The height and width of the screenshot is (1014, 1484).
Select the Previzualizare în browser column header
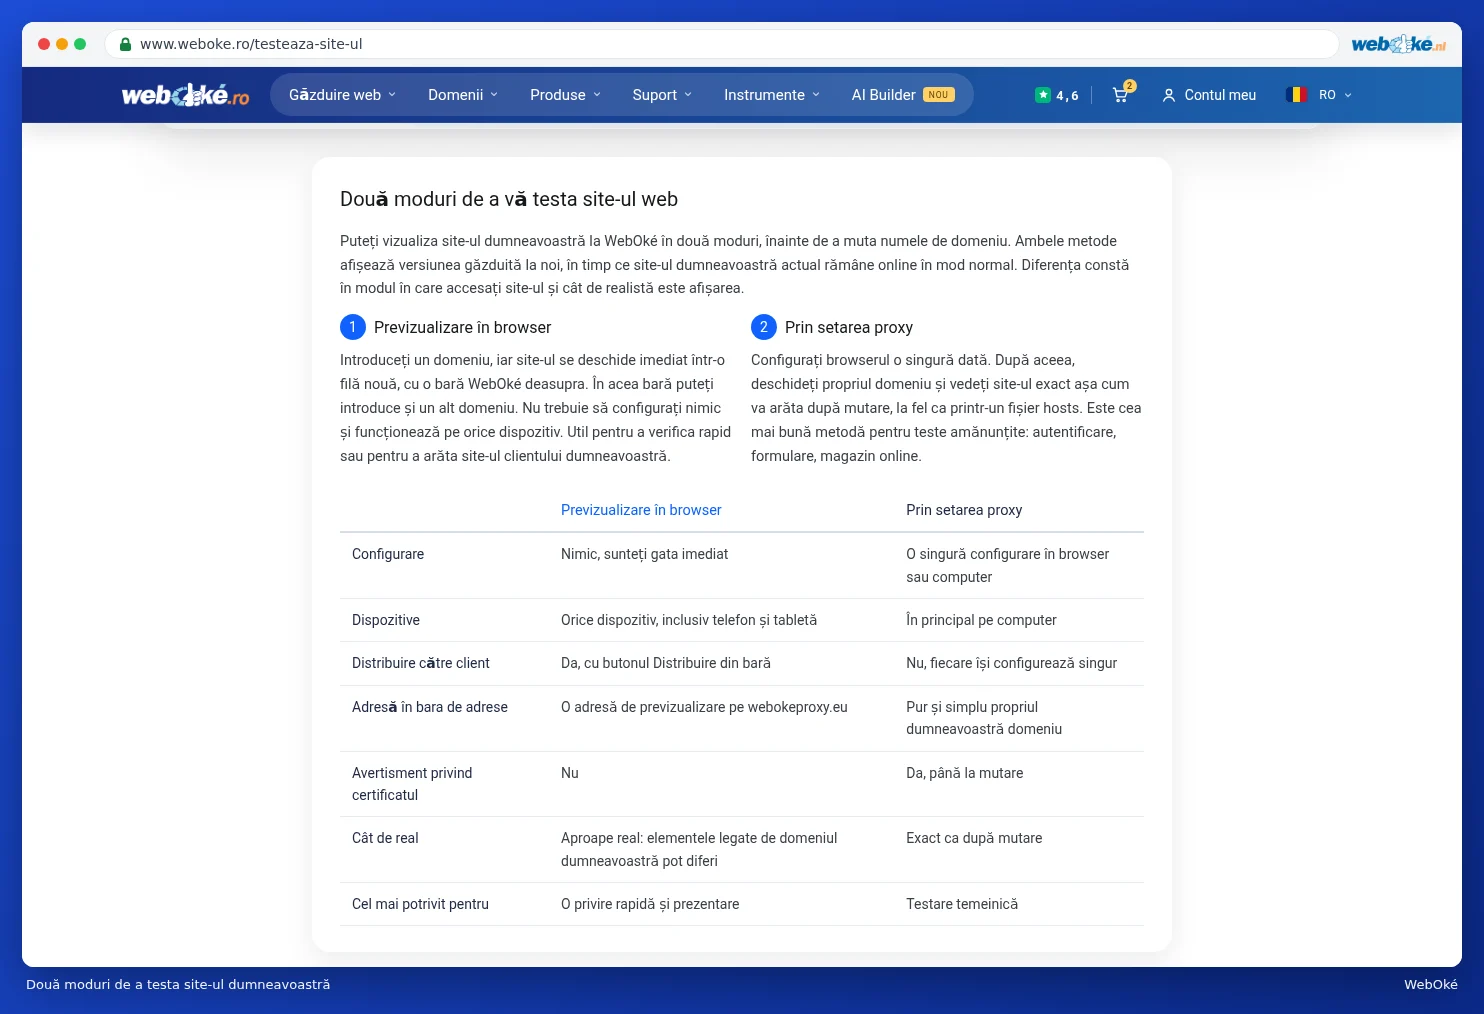641,510
